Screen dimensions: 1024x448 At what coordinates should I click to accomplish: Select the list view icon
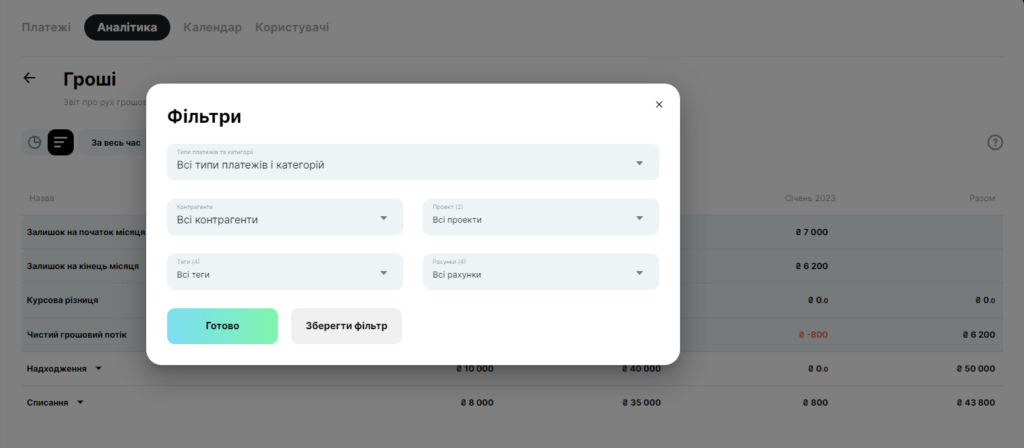pos(61,142)
